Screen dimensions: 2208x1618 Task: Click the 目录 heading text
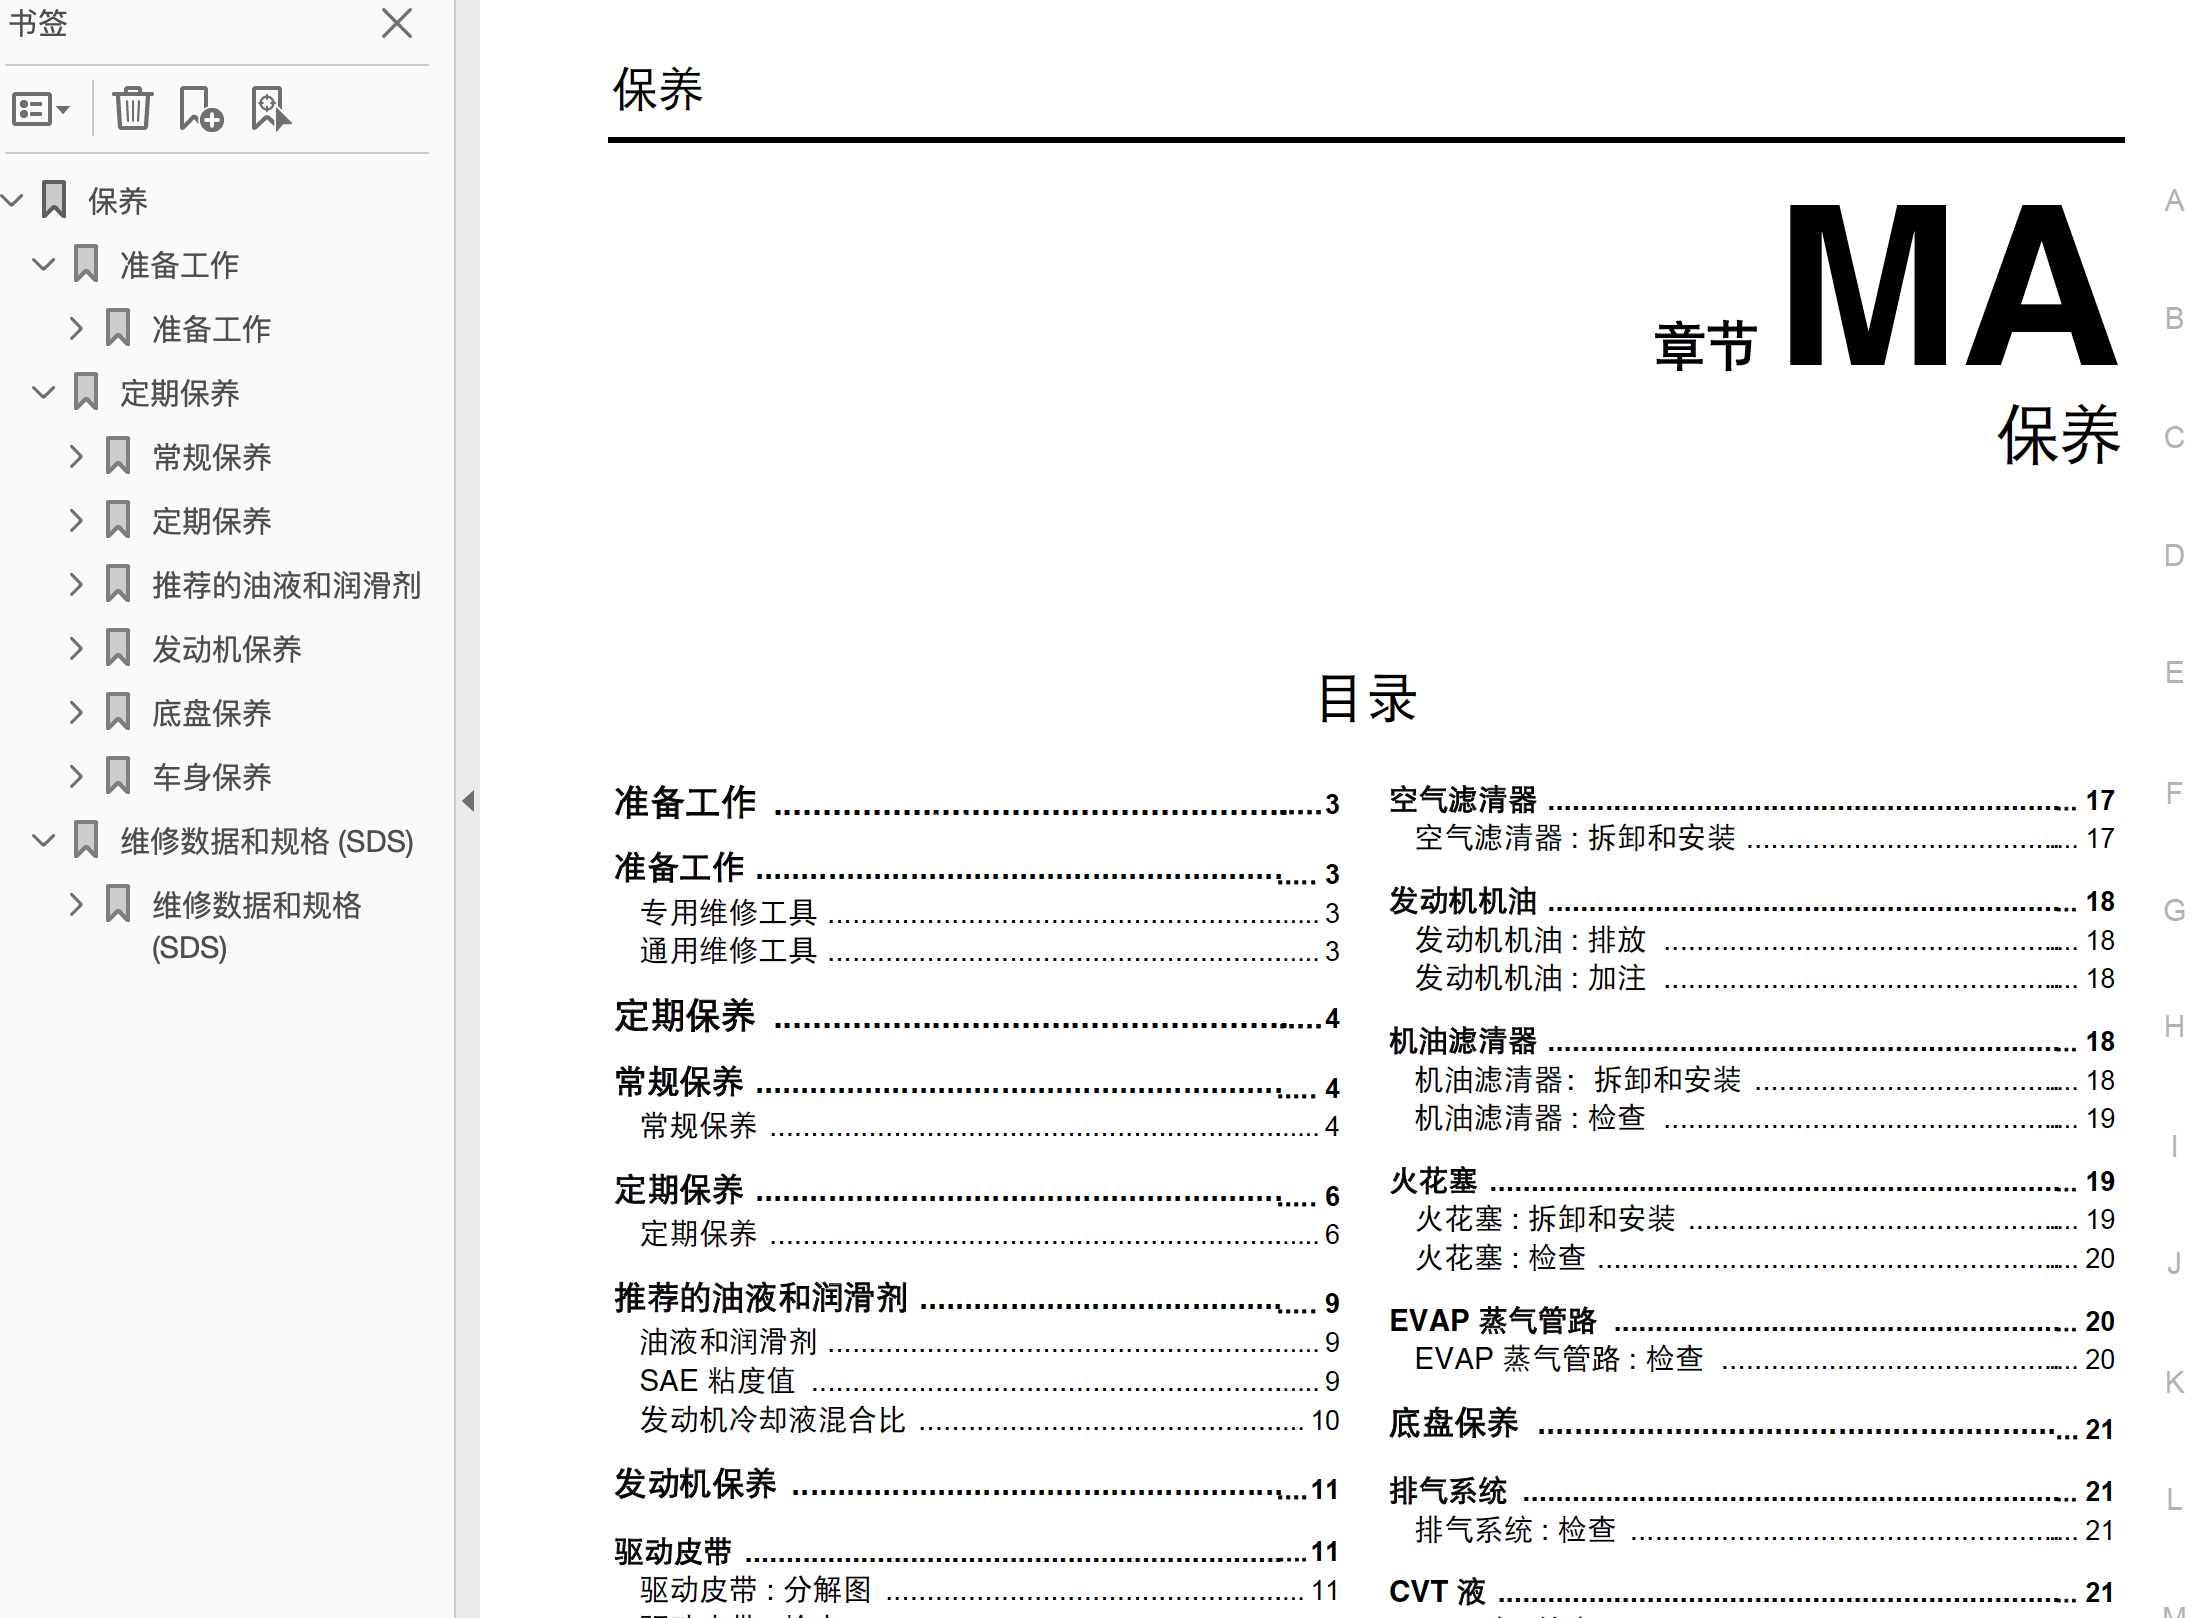(x=1366, y=697)
